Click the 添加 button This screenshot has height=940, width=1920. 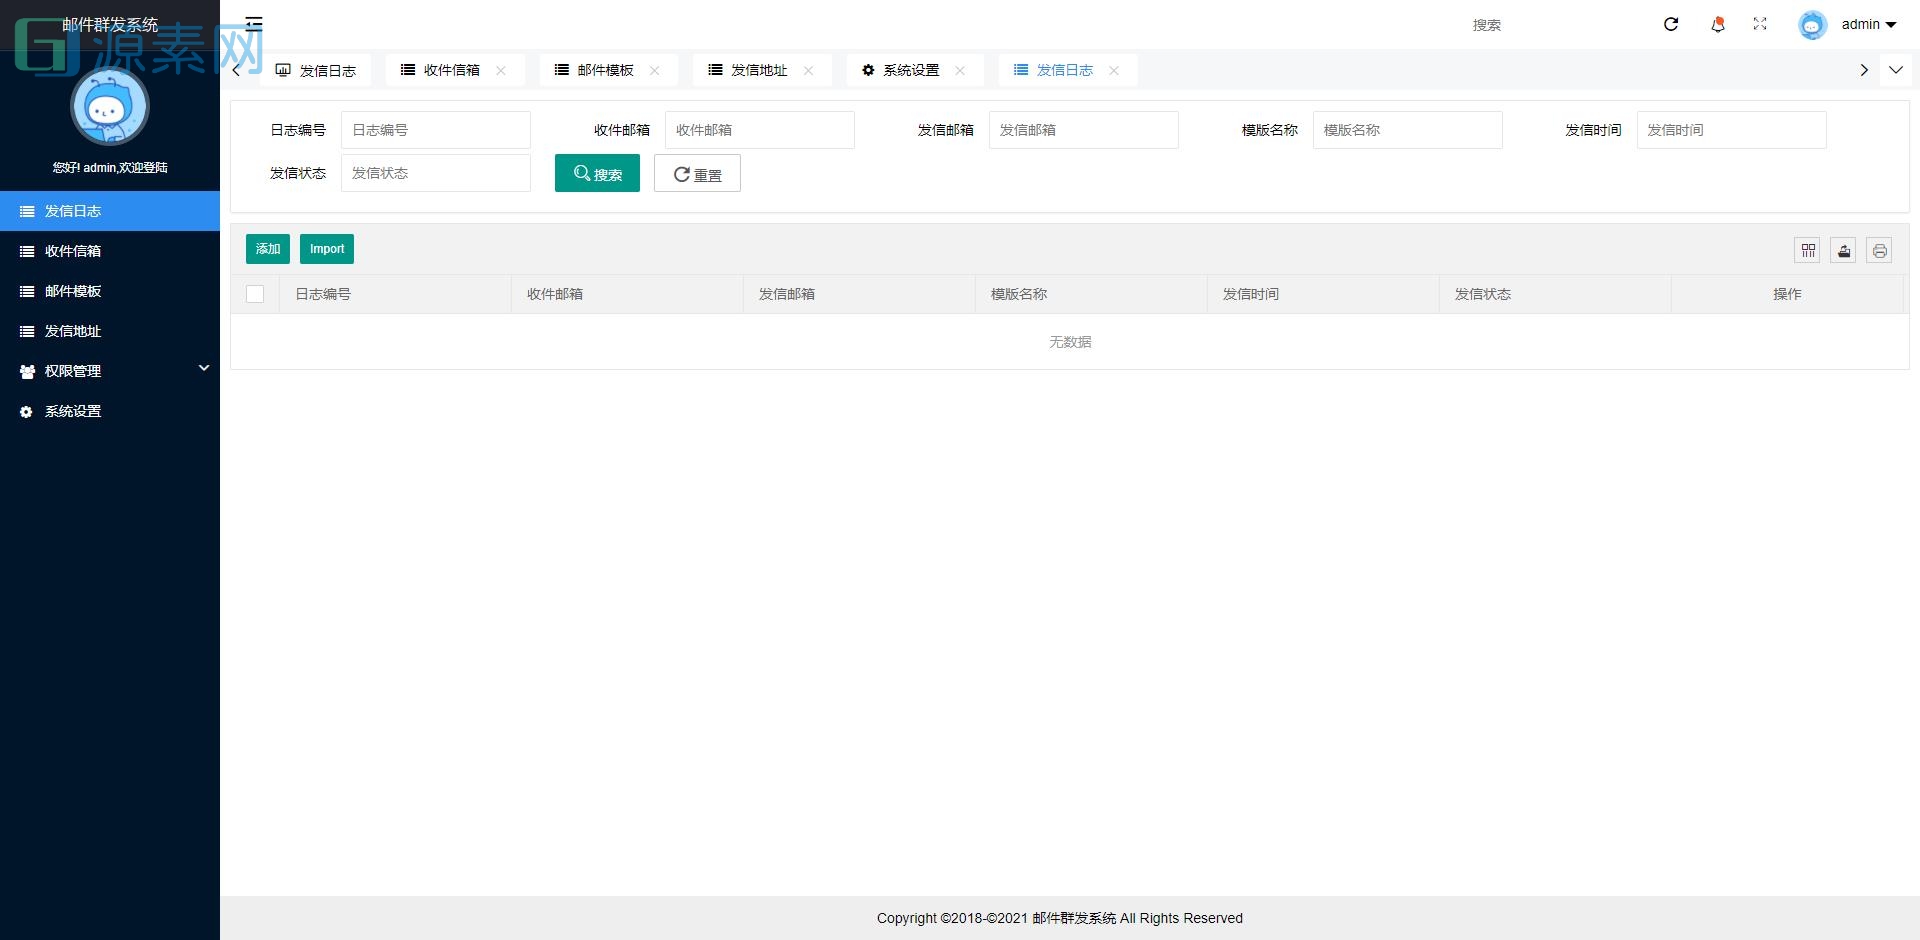267,248
